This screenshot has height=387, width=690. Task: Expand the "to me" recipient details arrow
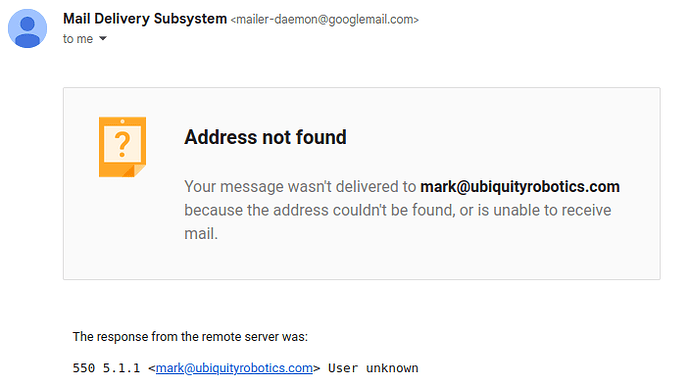(x=103, y=39)
